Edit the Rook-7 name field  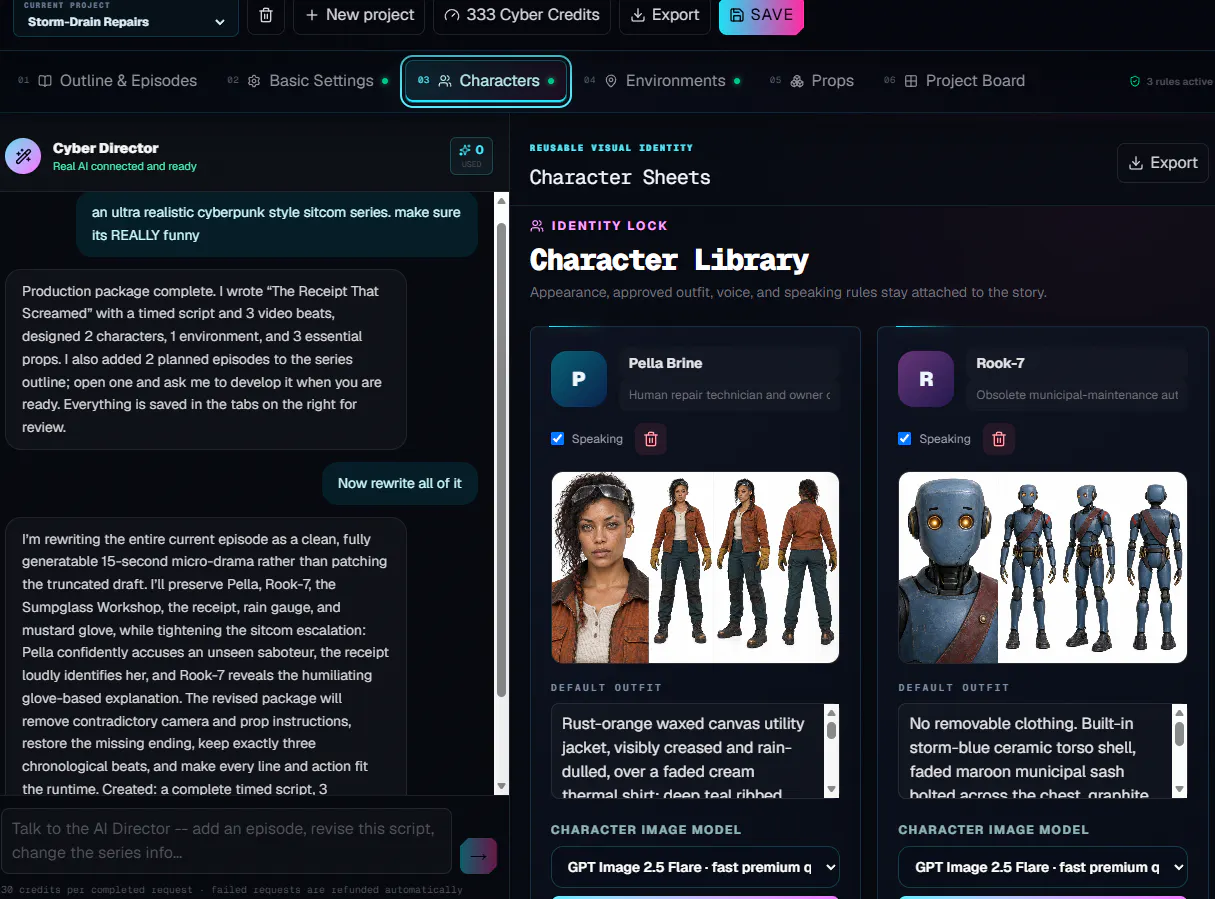[x=1077, y=363]
